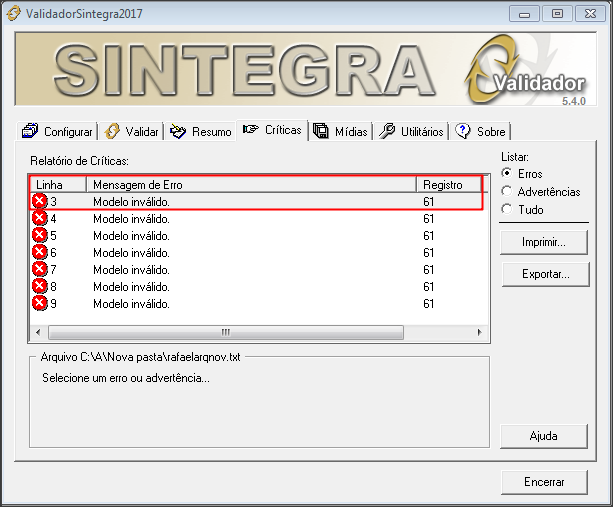
Task: Click Registro value 61 on line 5
Action: 428,236
